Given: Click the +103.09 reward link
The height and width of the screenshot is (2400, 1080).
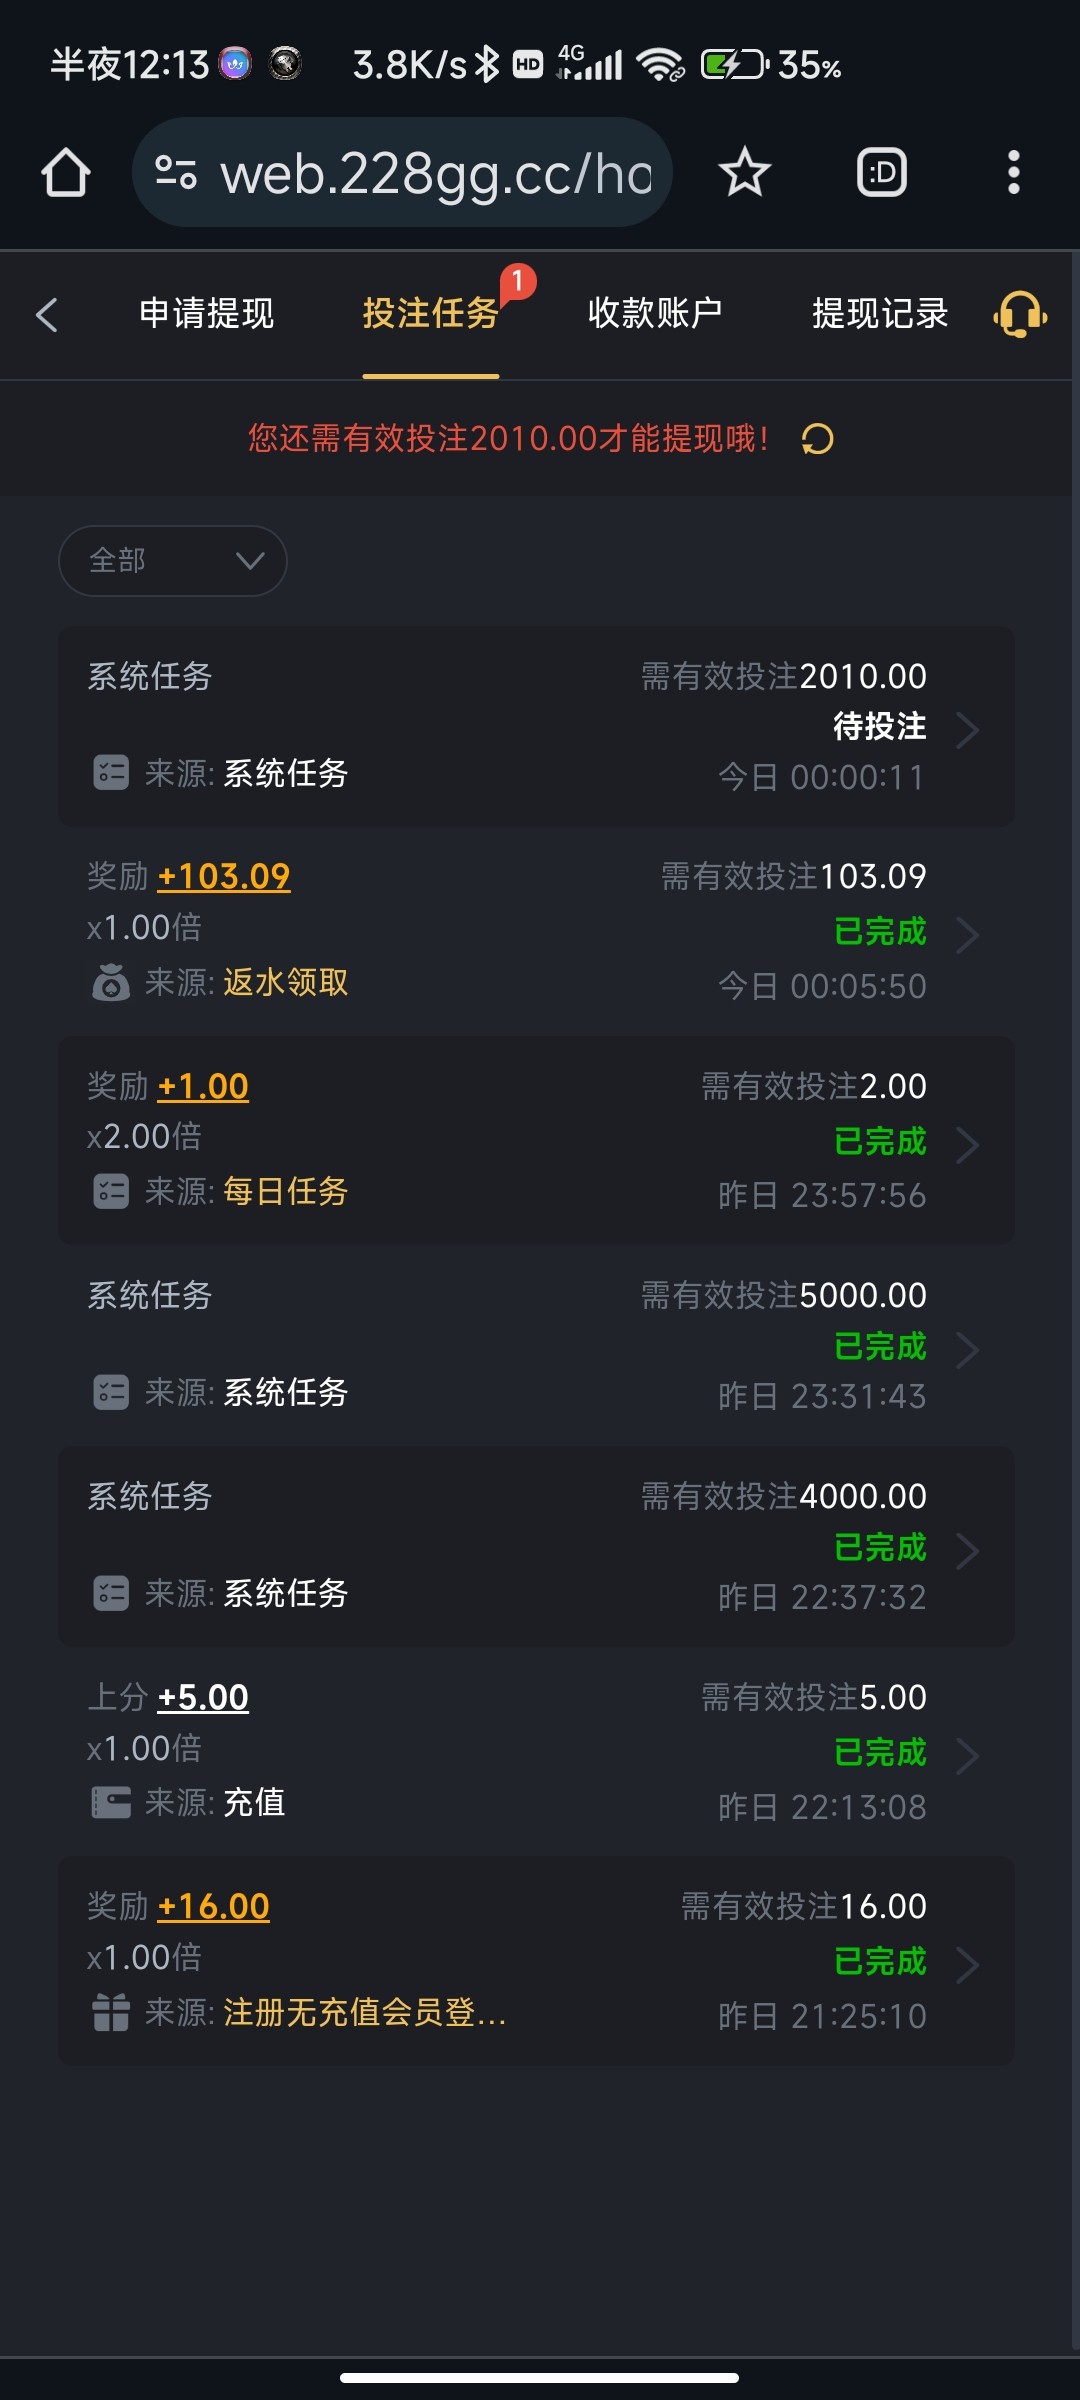Looking at the screenshot, I should (224, 877).
